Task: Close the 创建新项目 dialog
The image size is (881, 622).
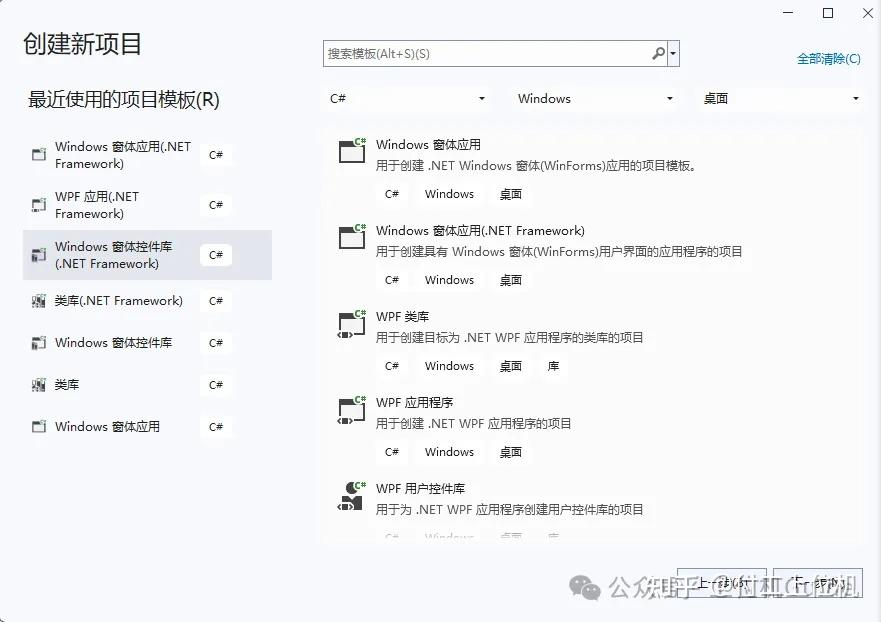Action: click(867, 13)
